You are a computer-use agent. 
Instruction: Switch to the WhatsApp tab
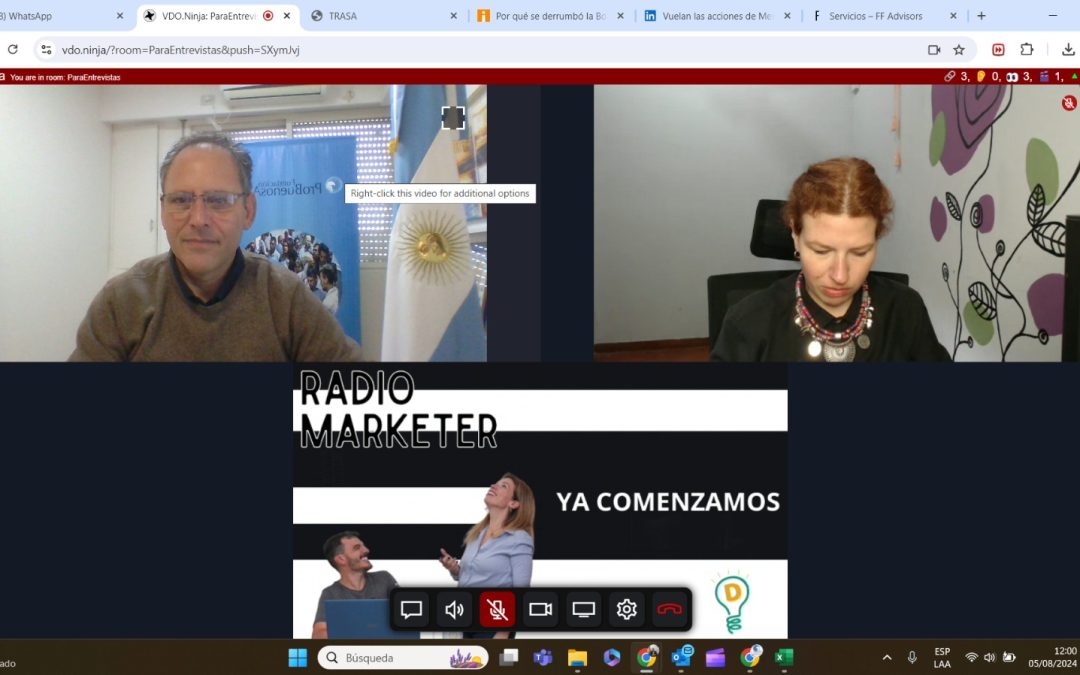60,16
